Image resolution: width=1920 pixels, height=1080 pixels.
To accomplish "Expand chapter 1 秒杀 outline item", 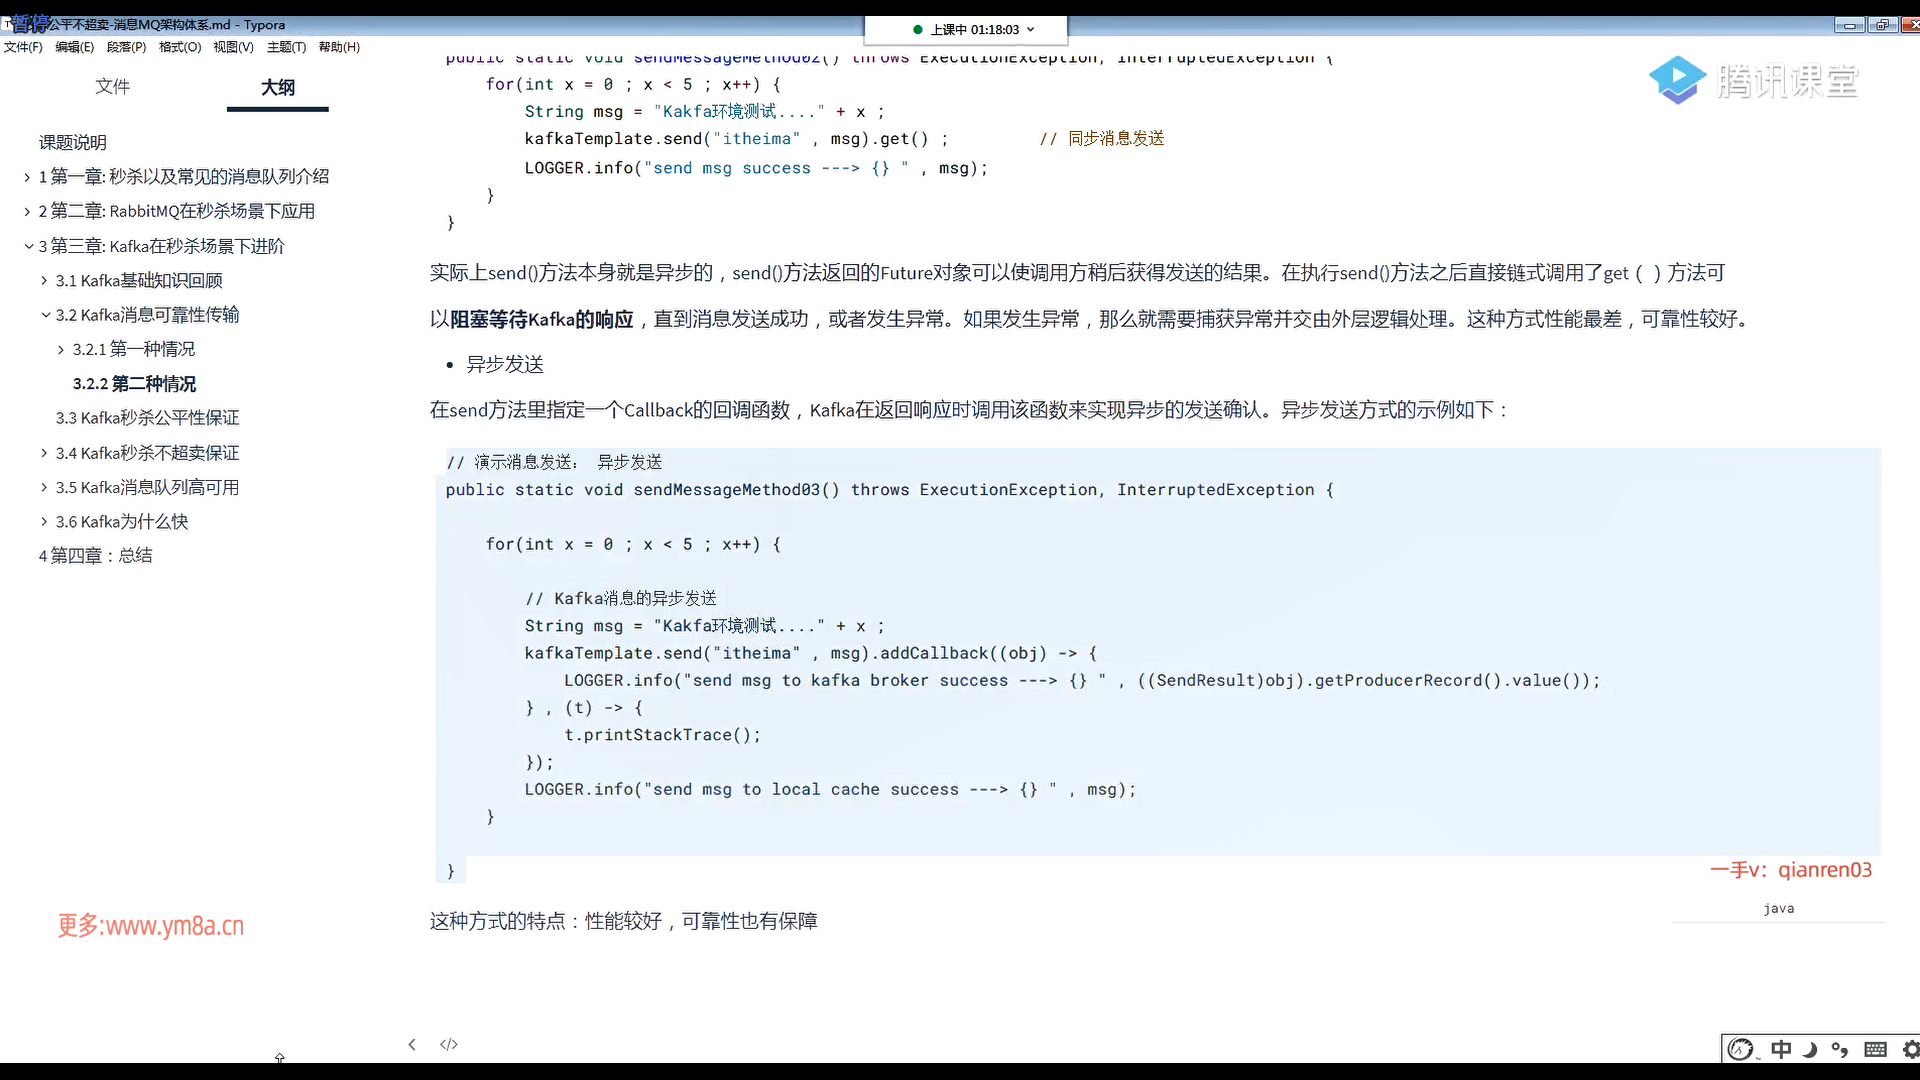I will 27,177.
